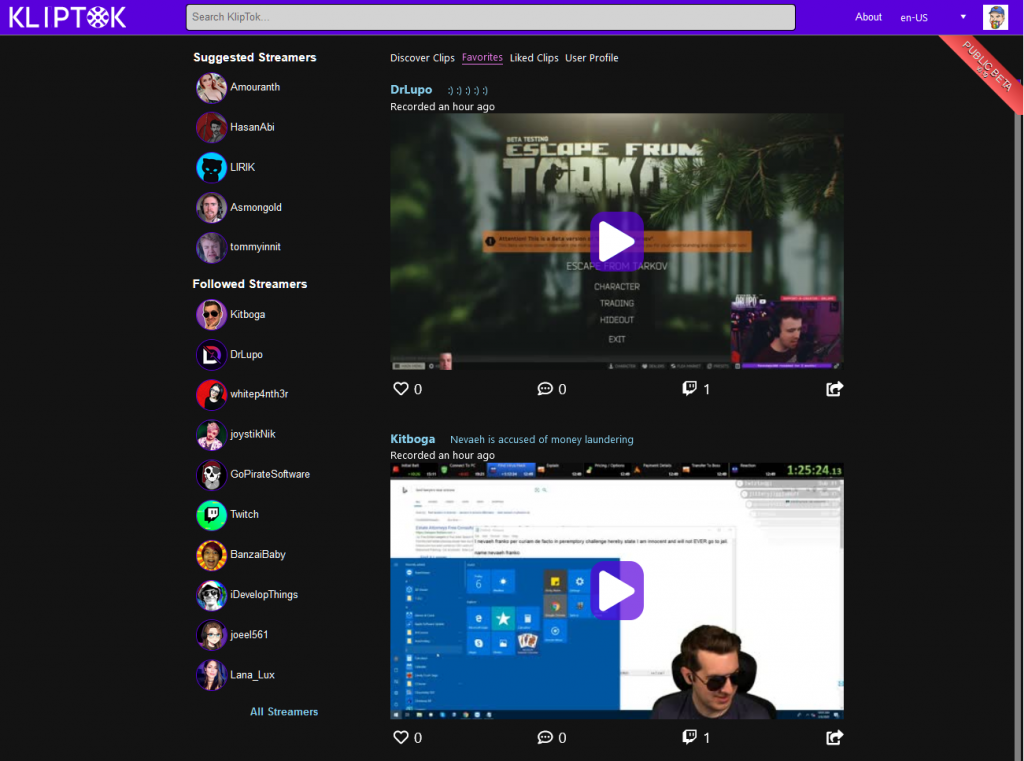Screen dimensions: 1024x761
Task: Select joystikNik name in Followed Streamers
Action: 253,435
